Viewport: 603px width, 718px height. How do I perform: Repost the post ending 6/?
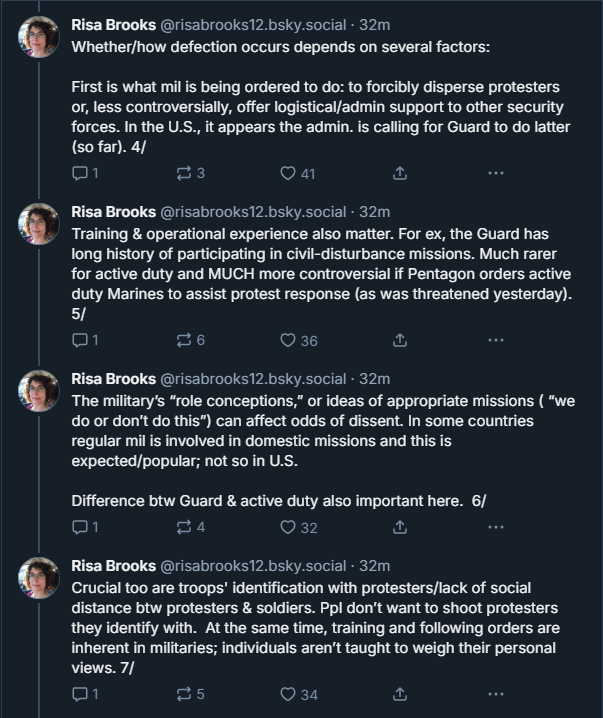(190, 527)
